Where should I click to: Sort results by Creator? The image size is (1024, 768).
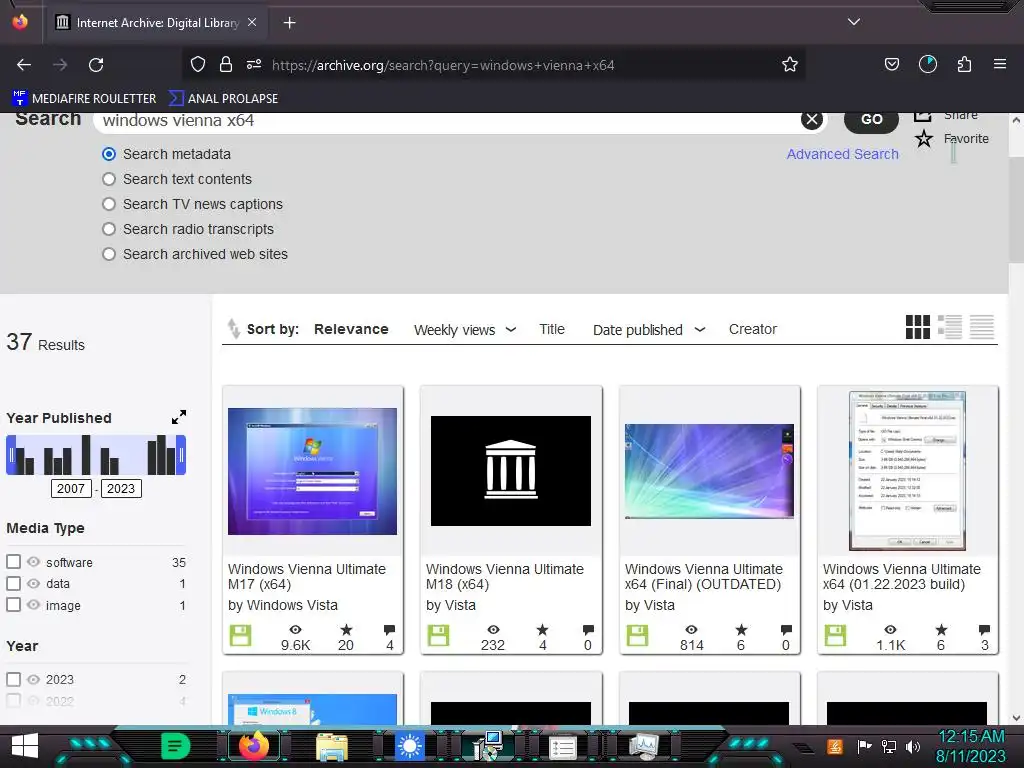pos(752,329)
